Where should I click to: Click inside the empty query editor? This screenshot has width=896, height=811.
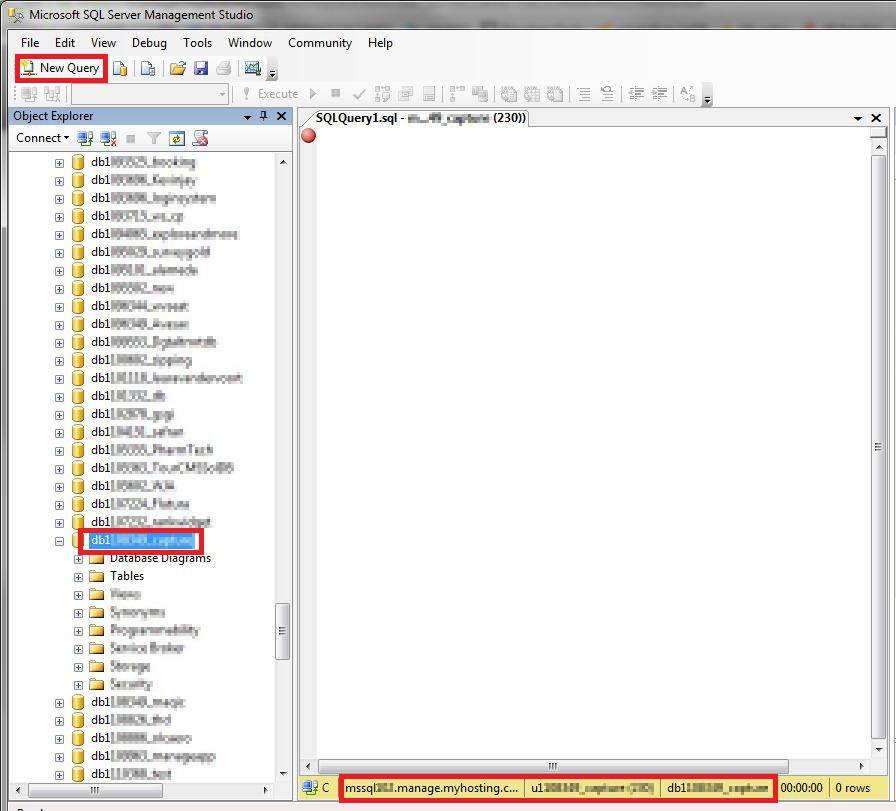[x=593, y=443]
